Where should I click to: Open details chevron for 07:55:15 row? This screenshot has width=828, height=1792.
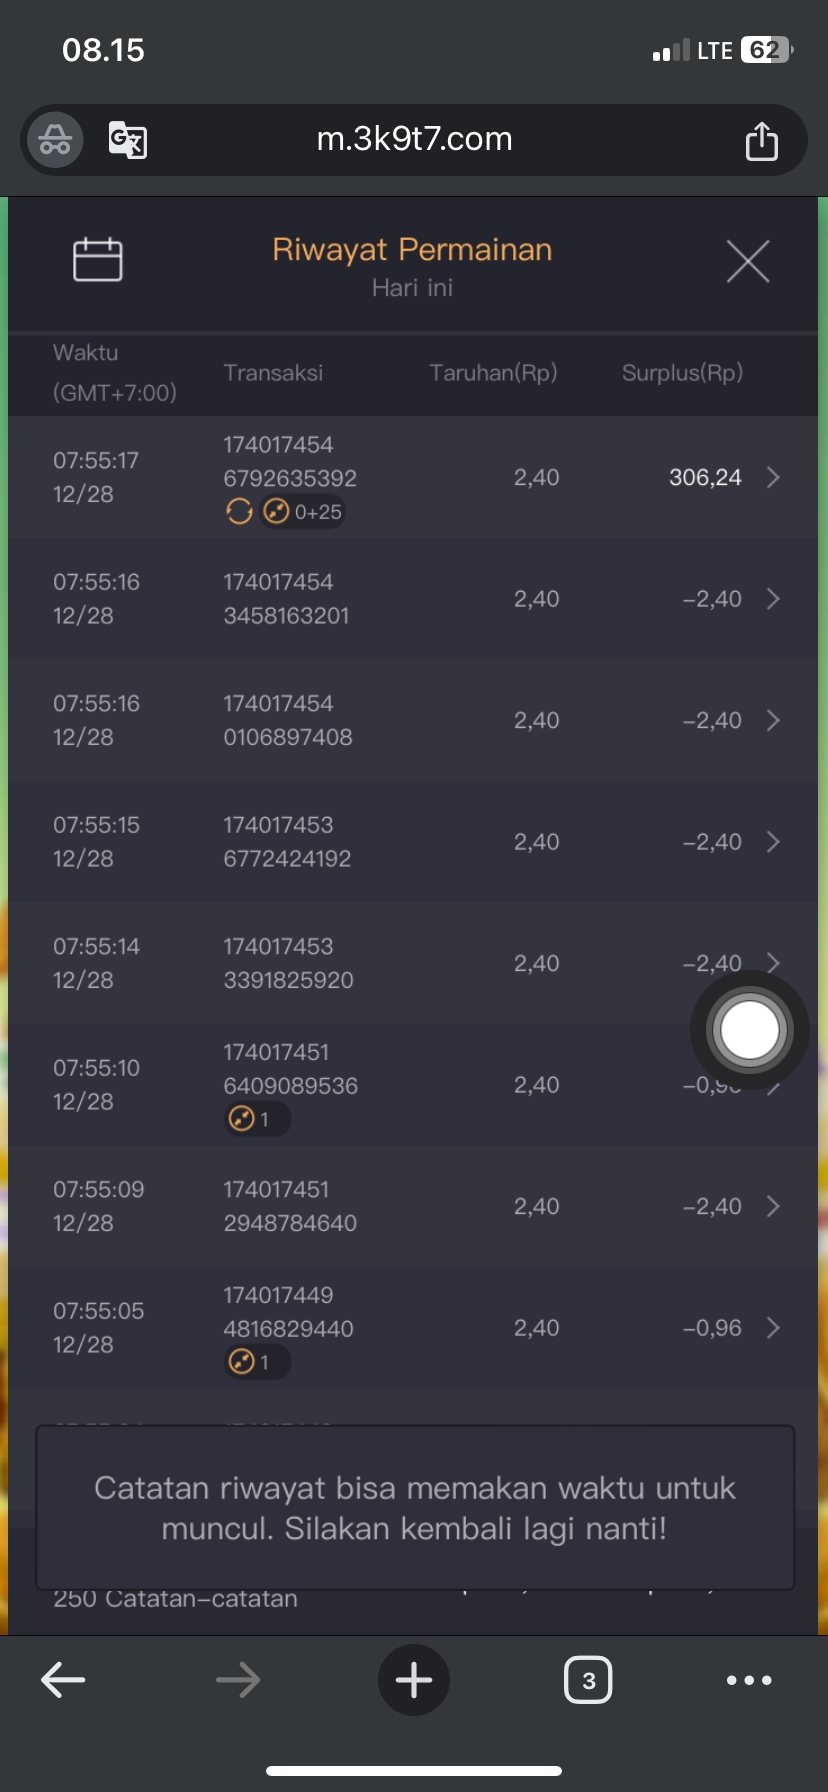773,842
